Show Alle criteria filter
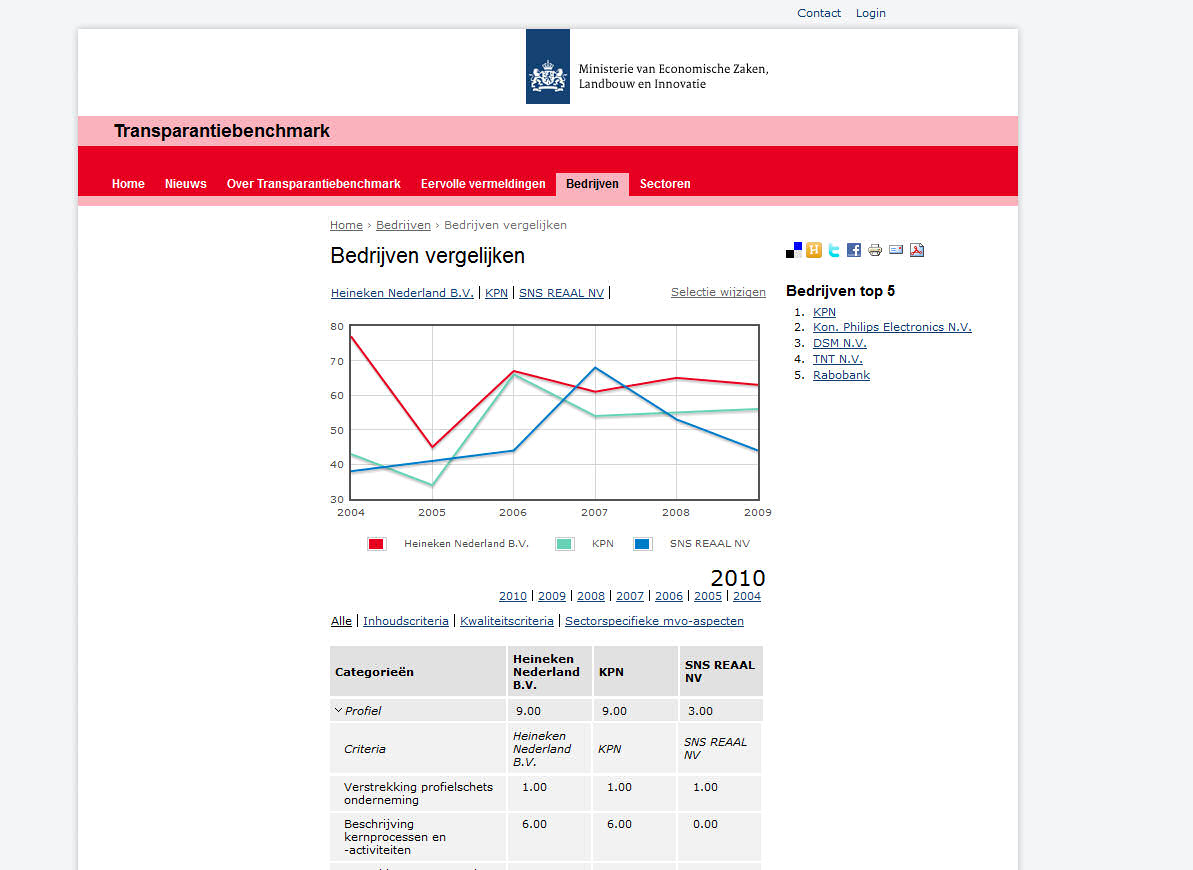 coord(342,621)
